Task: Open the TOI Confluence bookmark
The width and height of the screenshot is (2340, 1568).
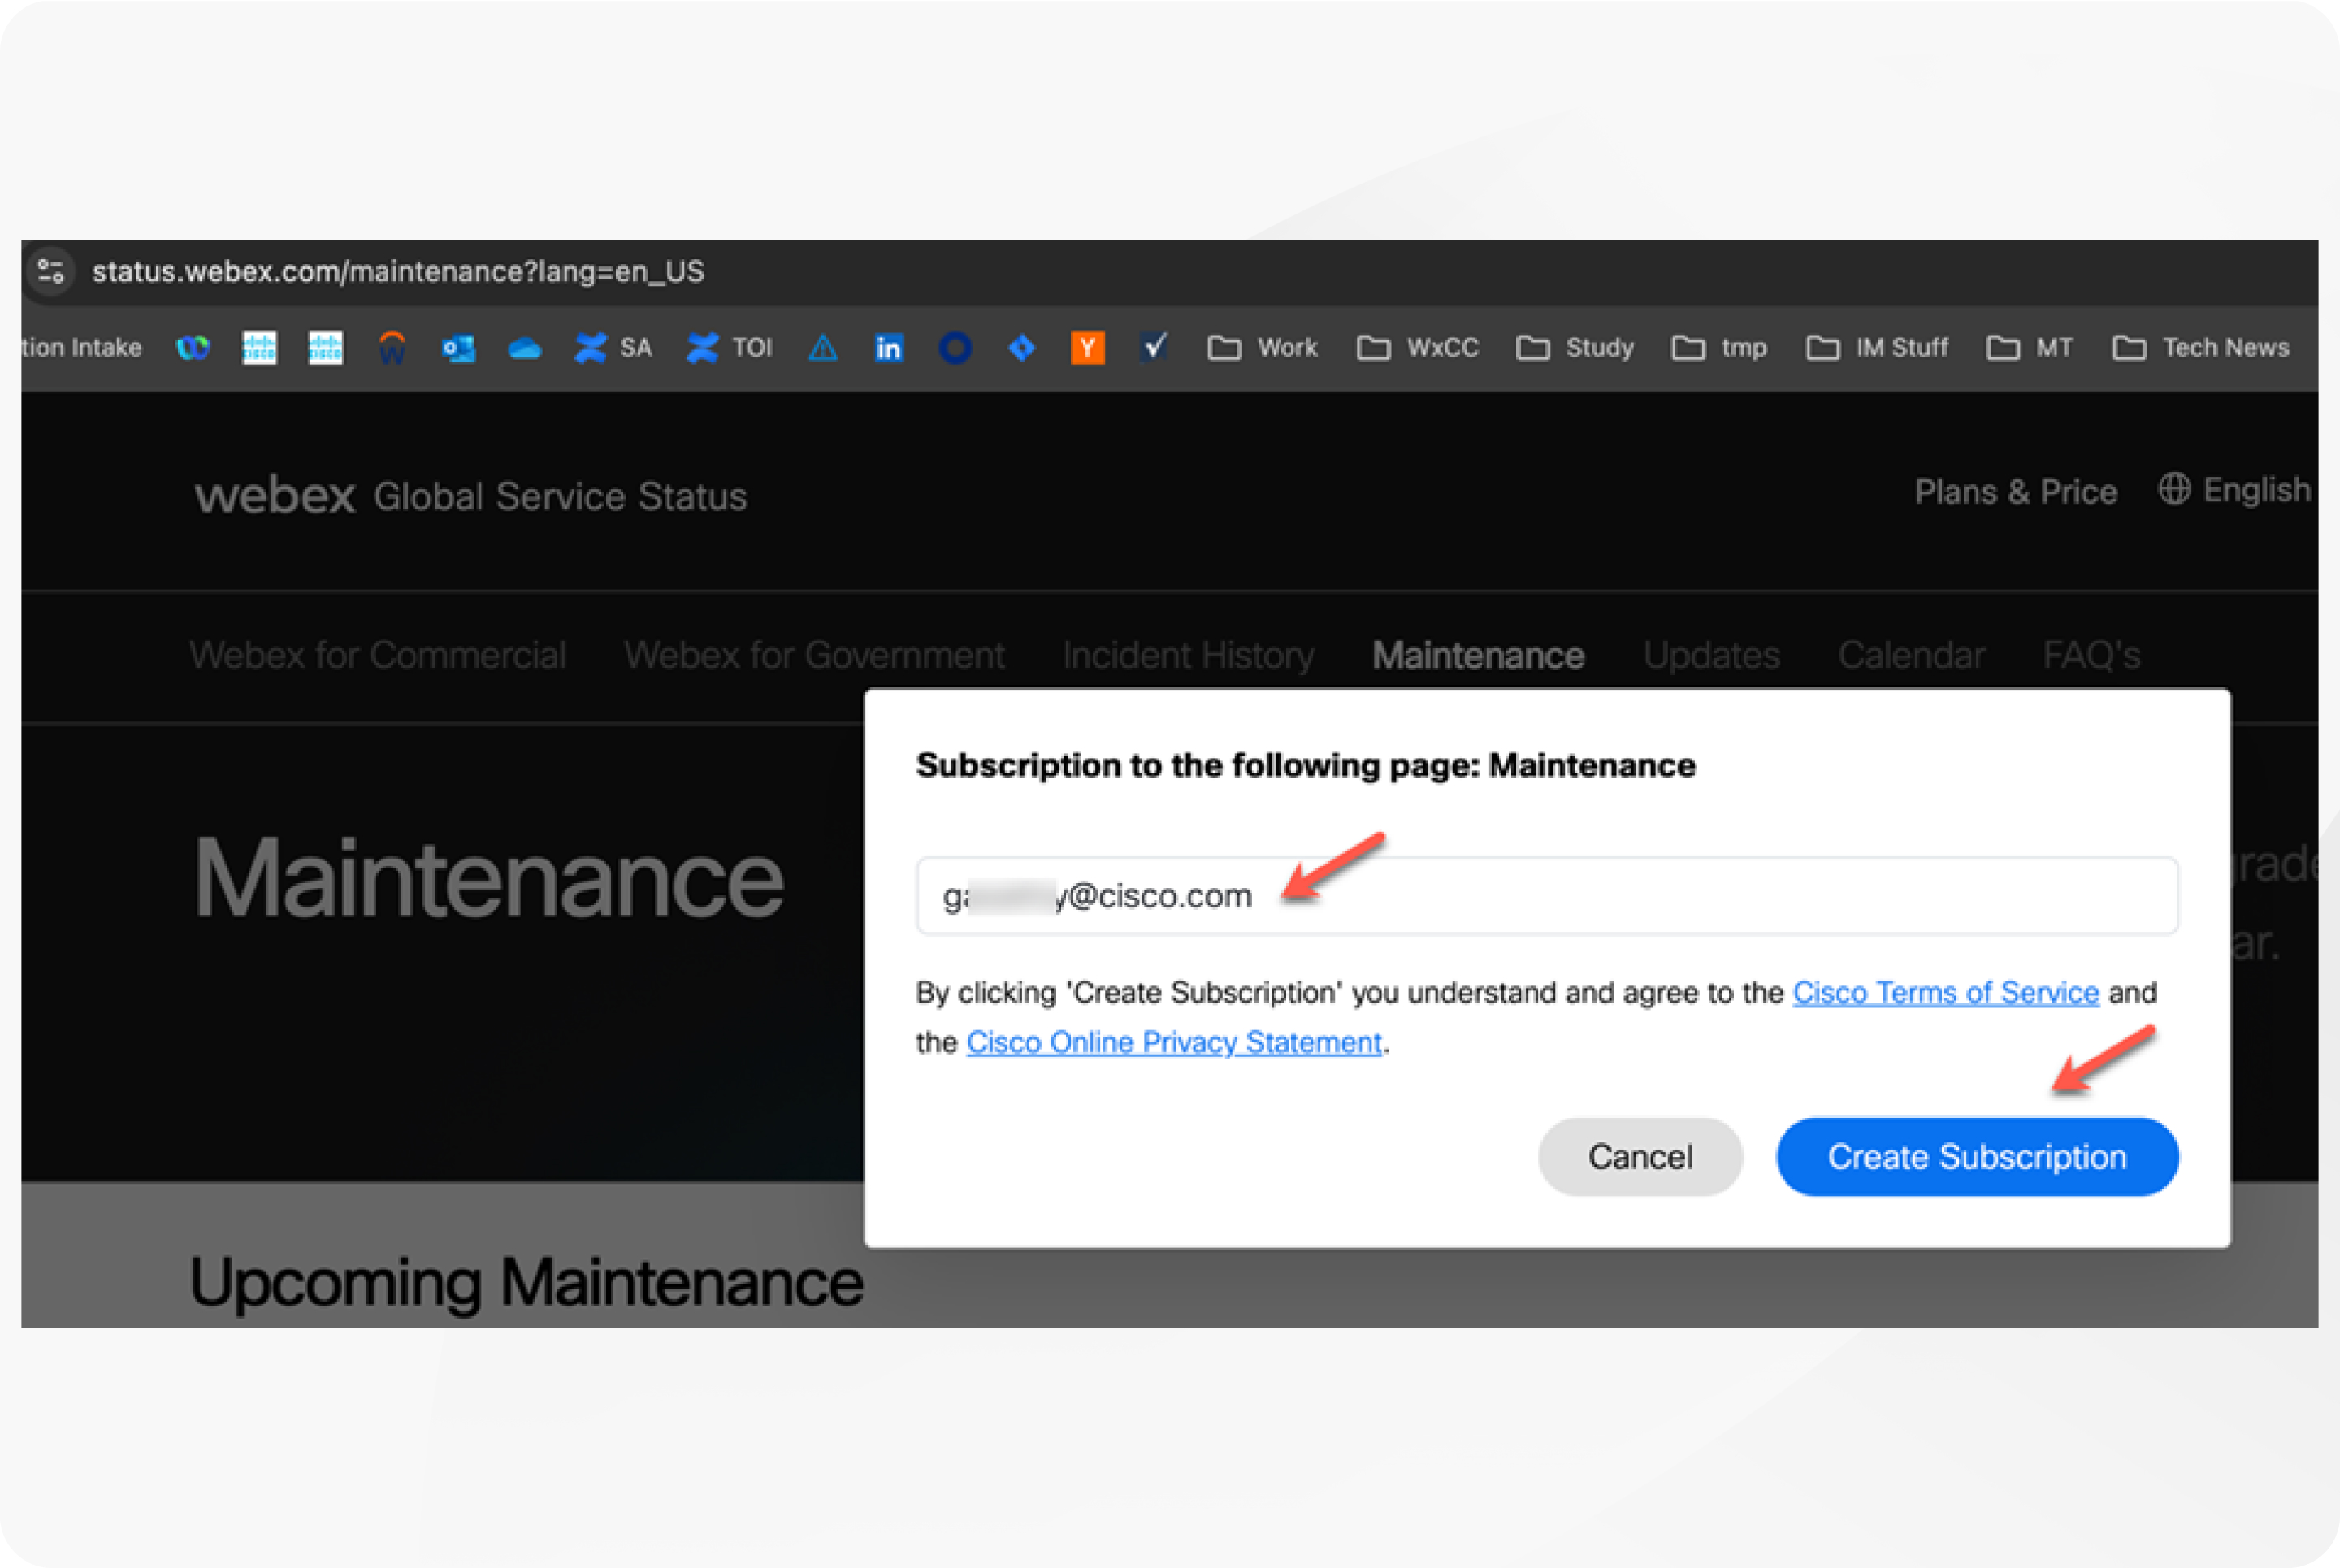Action: (729, 348)
